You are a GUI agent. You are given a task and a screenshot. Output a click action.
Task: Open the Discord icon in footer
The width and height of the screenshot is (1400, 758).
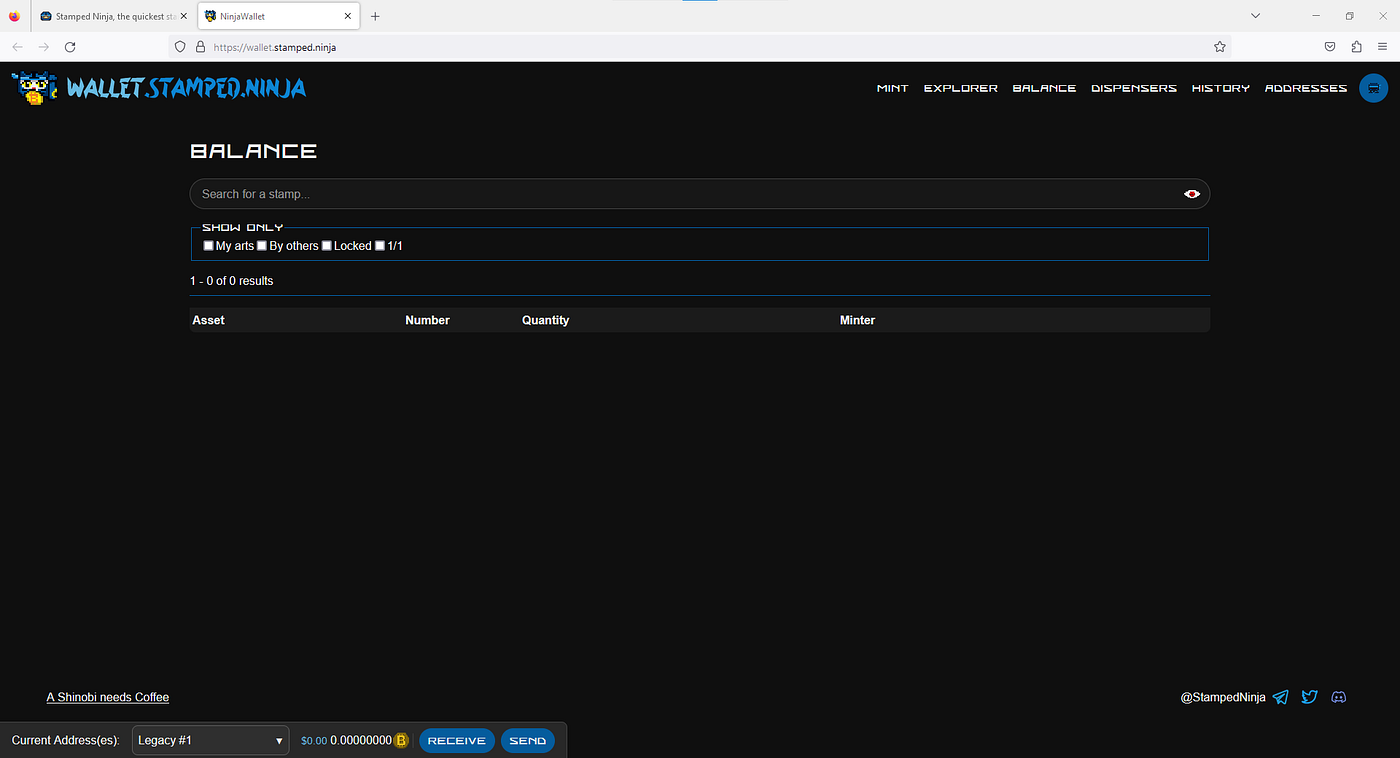(x=1339, y=697)
